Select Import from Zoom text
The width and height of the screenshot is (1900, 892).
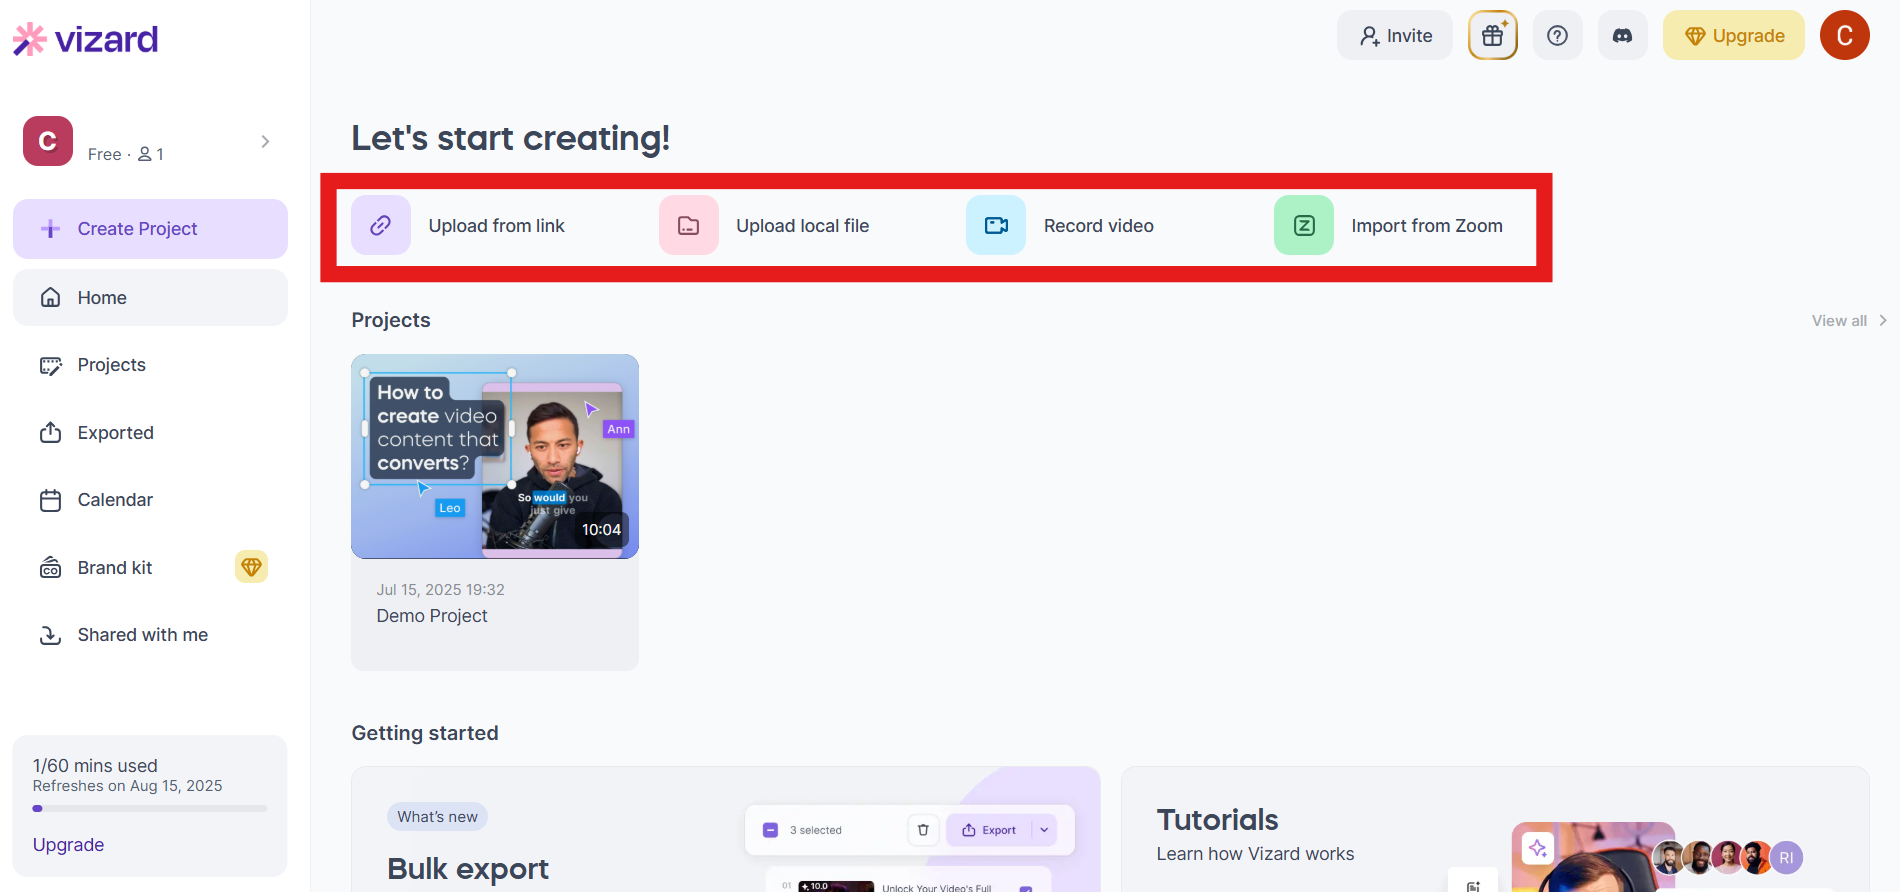click(x=1427, y=226)
